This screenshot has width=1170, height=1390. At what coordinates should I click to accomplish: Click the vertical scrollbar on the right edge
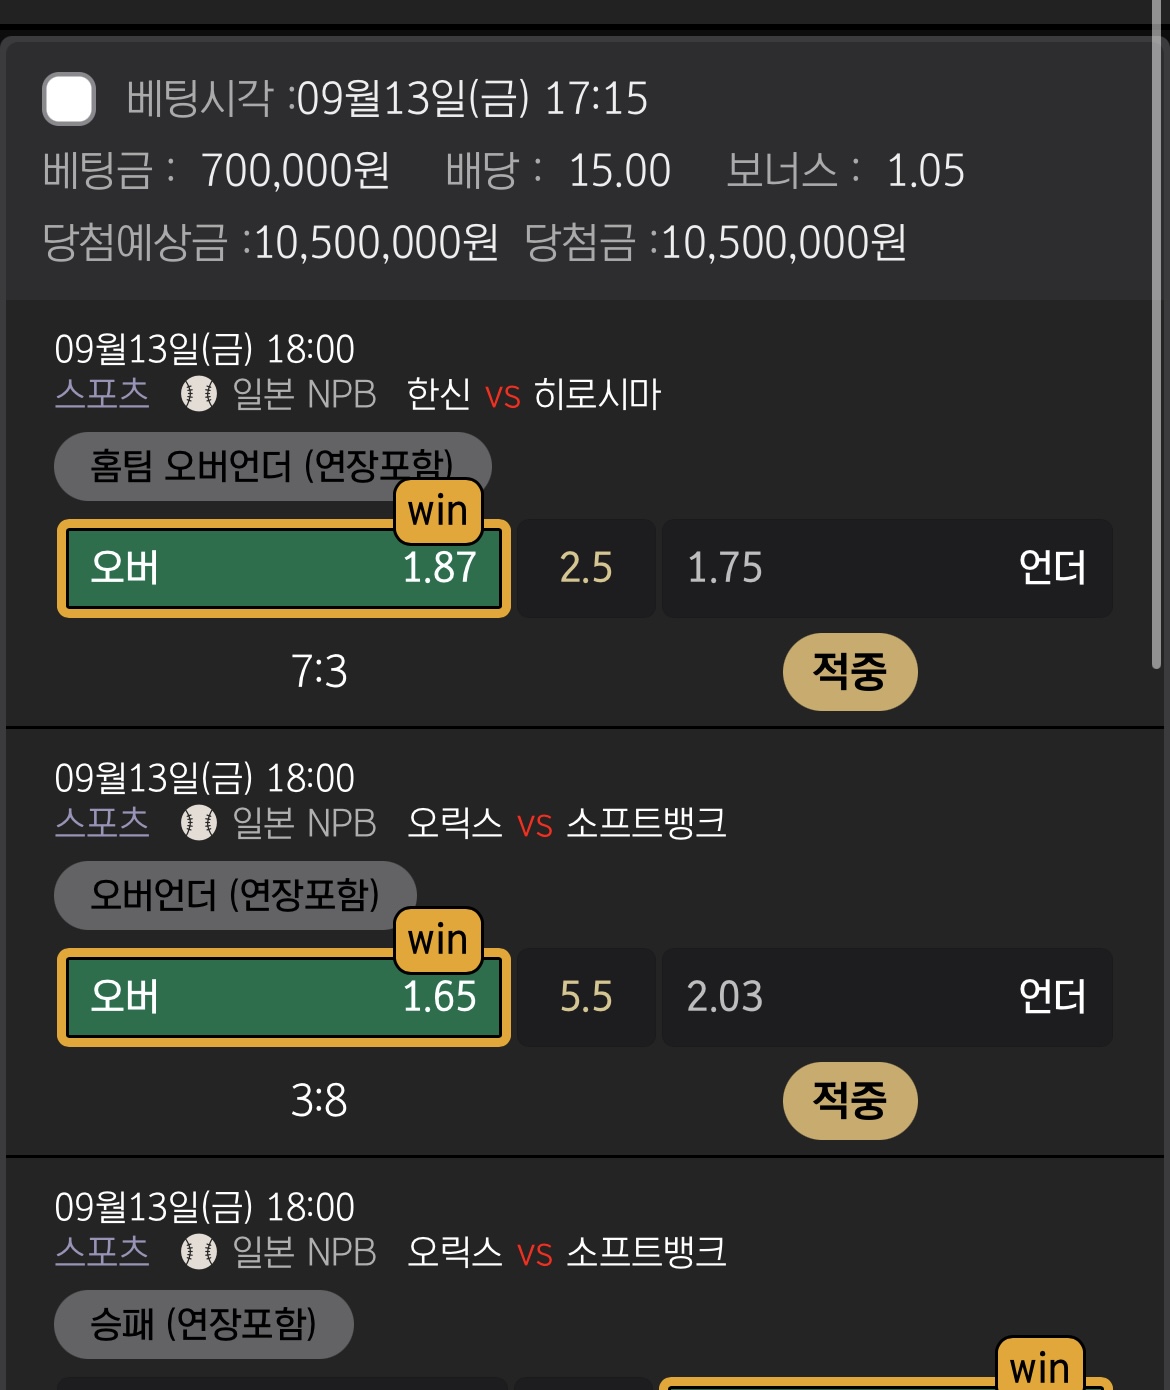1157,350
